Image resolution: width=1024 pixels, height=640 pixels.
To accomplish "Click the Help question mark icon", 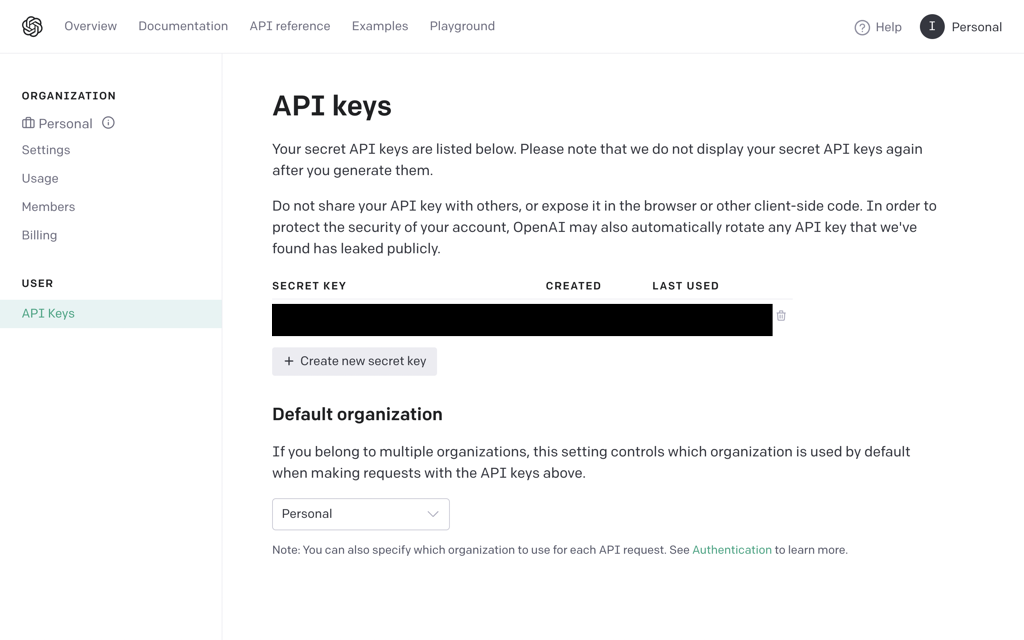I will (x=862, y=27).
